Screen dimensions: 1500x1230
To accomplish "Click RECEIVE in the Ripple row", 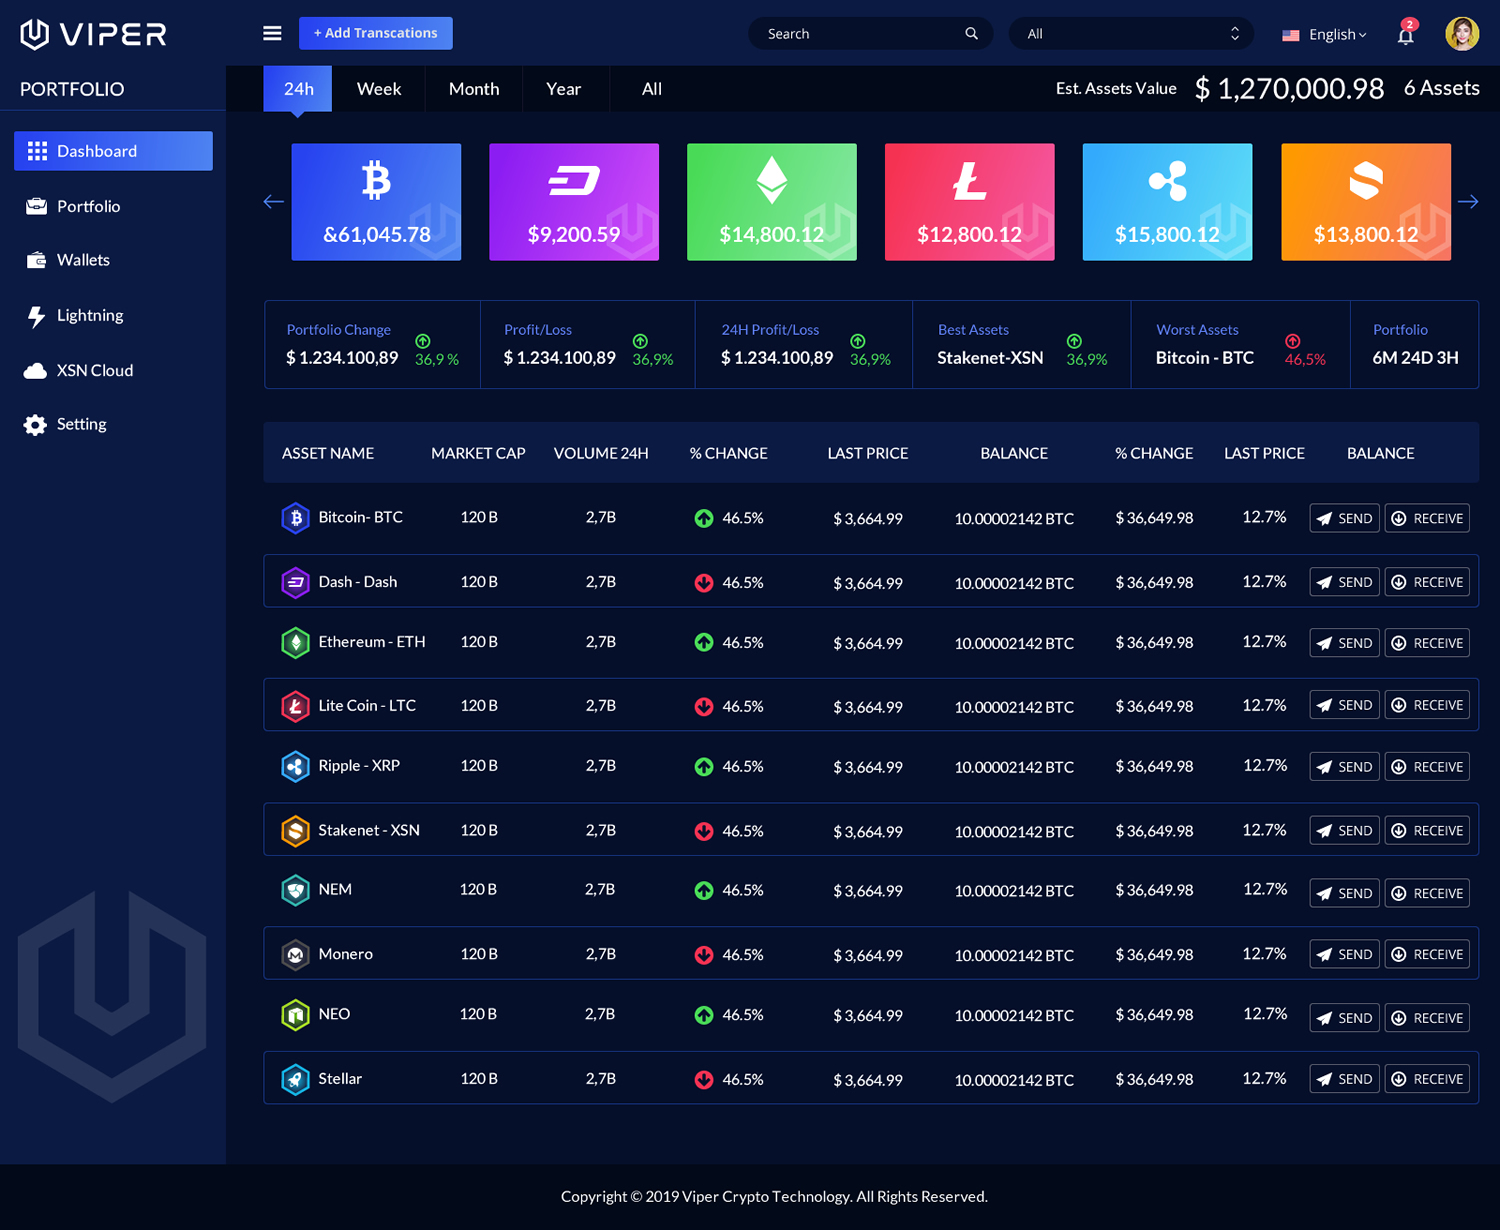I will (x=1427, y=767).
